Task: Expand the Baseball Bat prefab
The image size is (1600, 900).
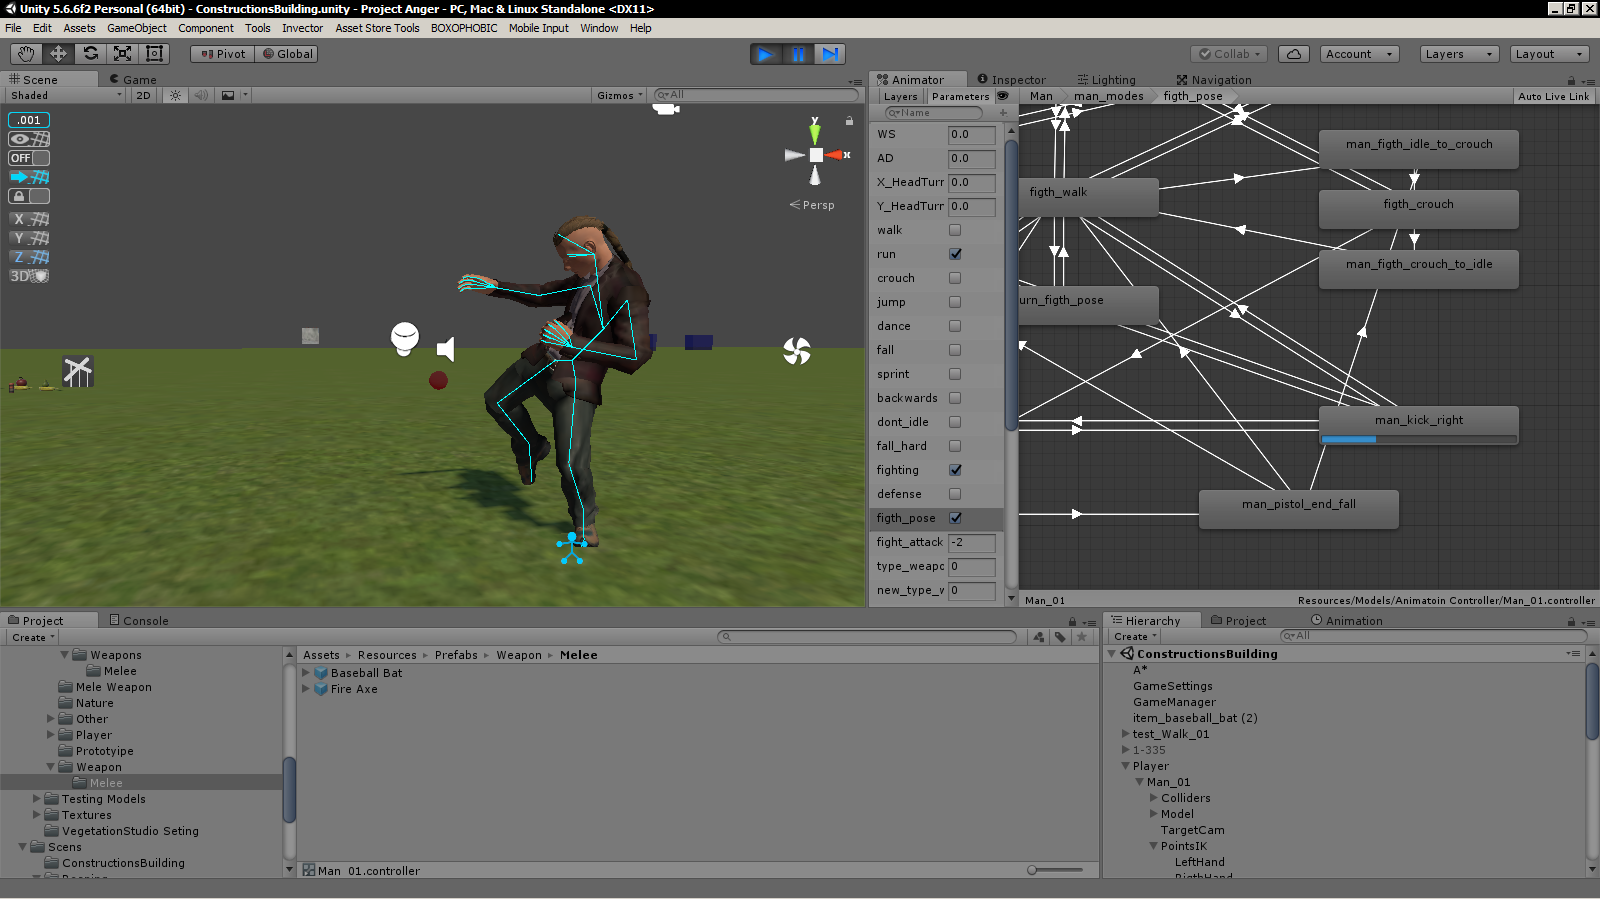Action: (306, 673)
